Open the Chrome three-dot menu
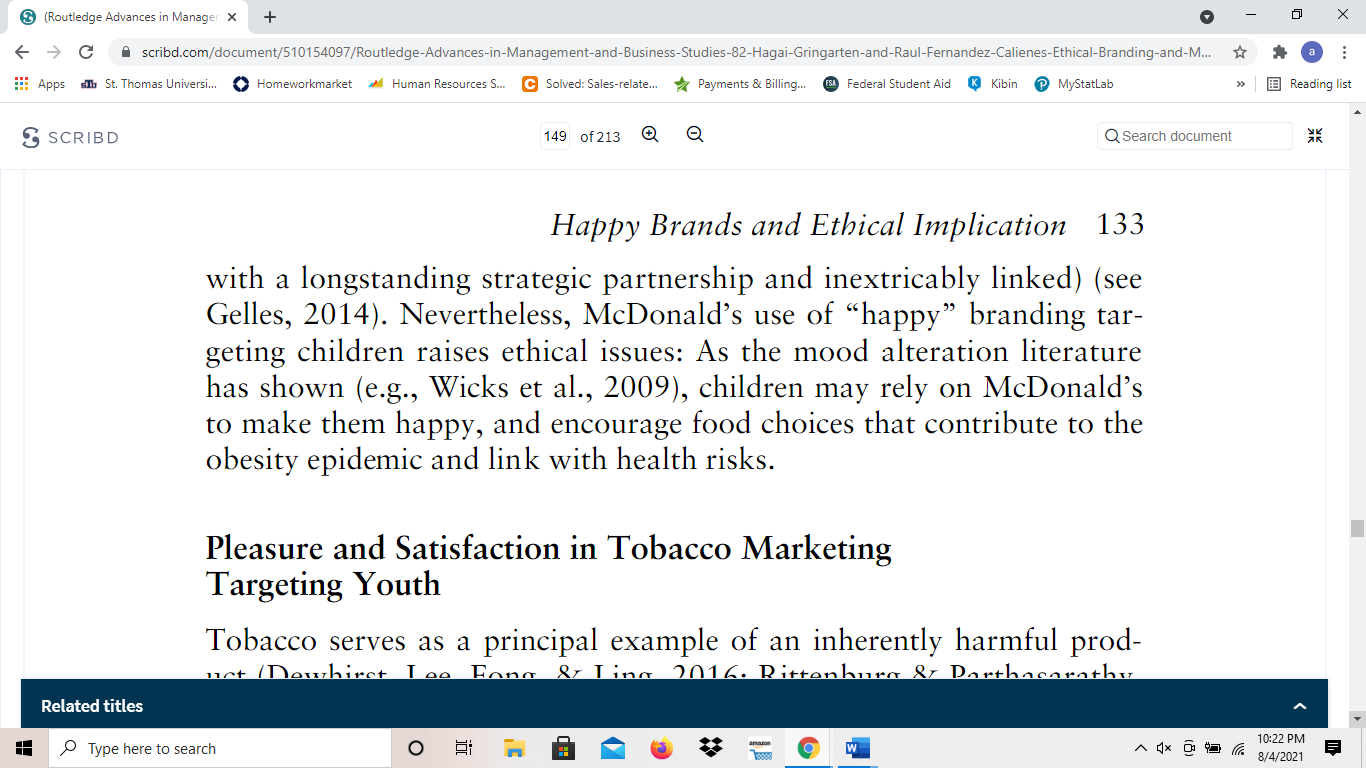 1344,52
